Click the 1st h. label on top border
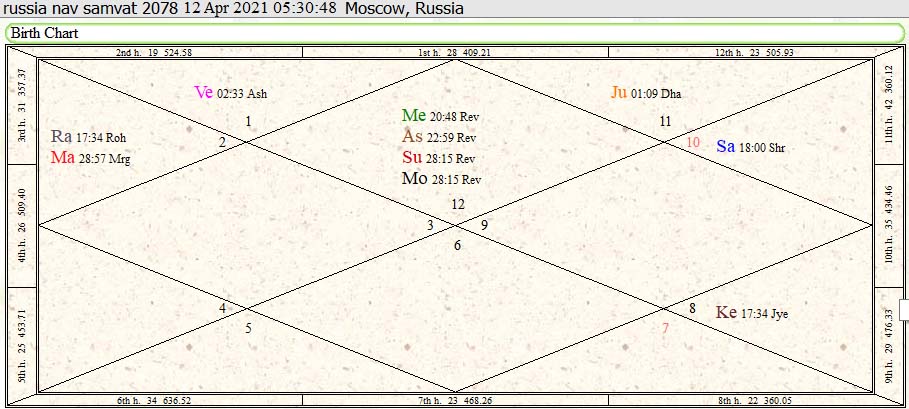The height and width of the screenshot is (409, 909). tap(454, 52)
